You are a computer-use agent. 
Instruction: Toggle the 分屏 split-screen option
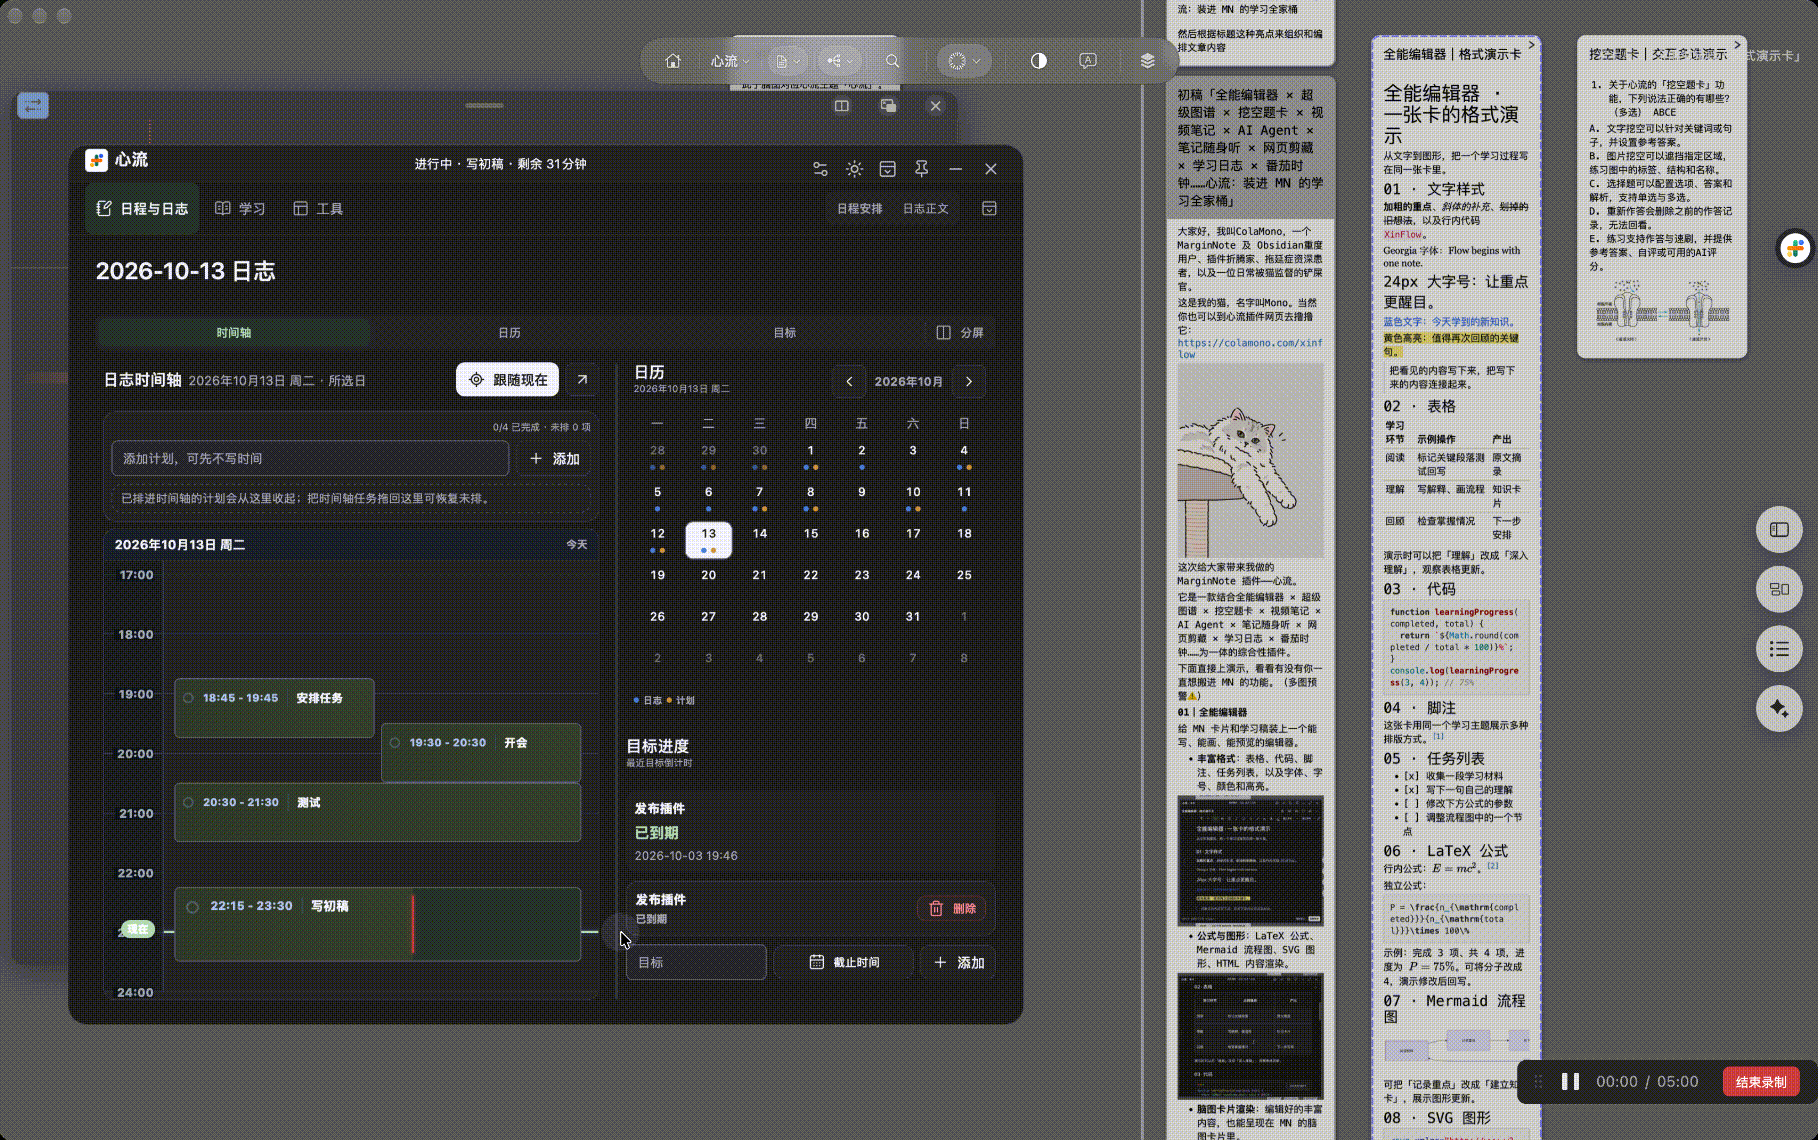(x=960, y=332)
